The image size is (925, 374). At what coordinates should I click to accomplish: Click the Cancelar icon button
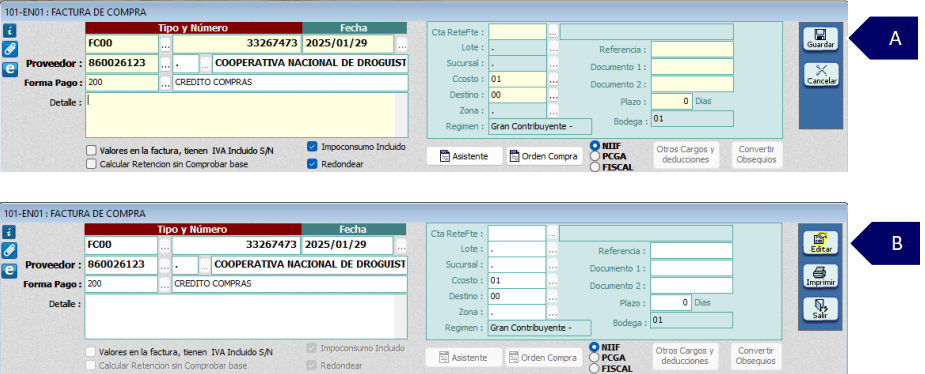pyautogui.click(x=821, y=74)
